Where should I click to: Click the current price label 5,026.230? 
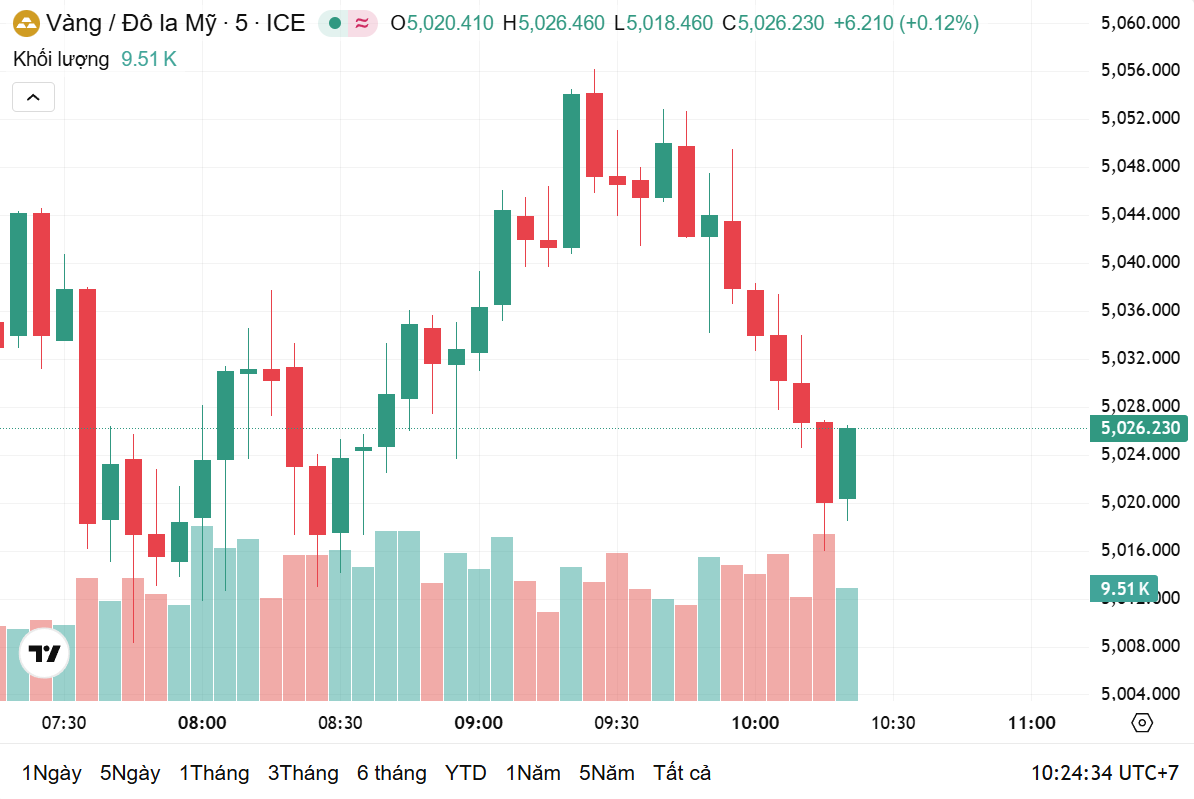[x=1140, y=428]
